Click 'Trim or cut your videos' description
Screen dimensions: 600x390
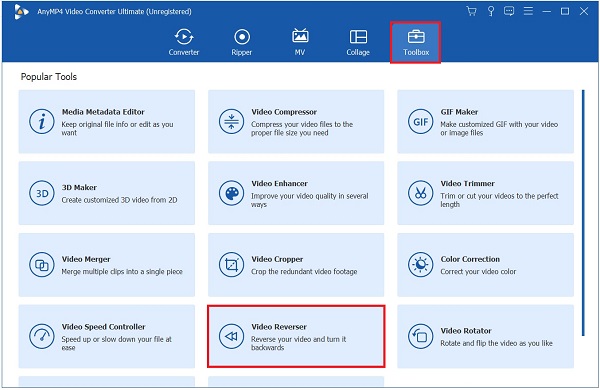499,200
